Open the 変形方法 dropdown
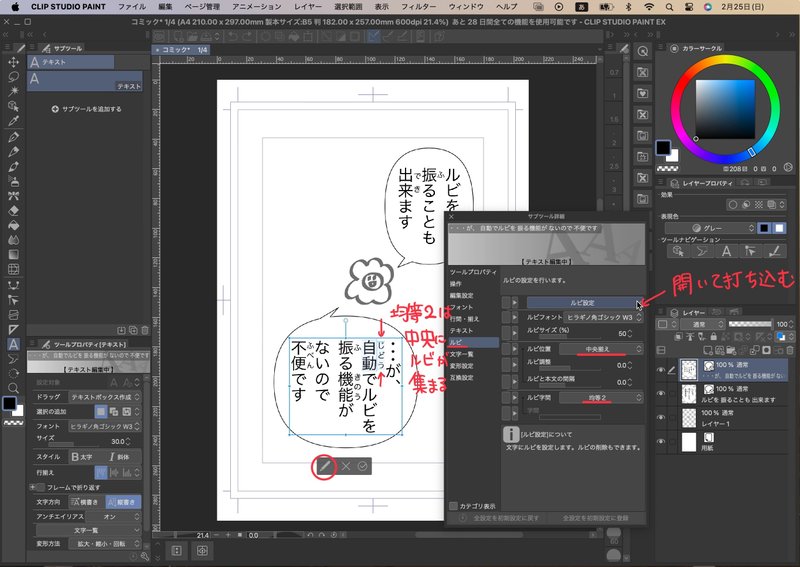800x567 pixels. pos(105,544)
